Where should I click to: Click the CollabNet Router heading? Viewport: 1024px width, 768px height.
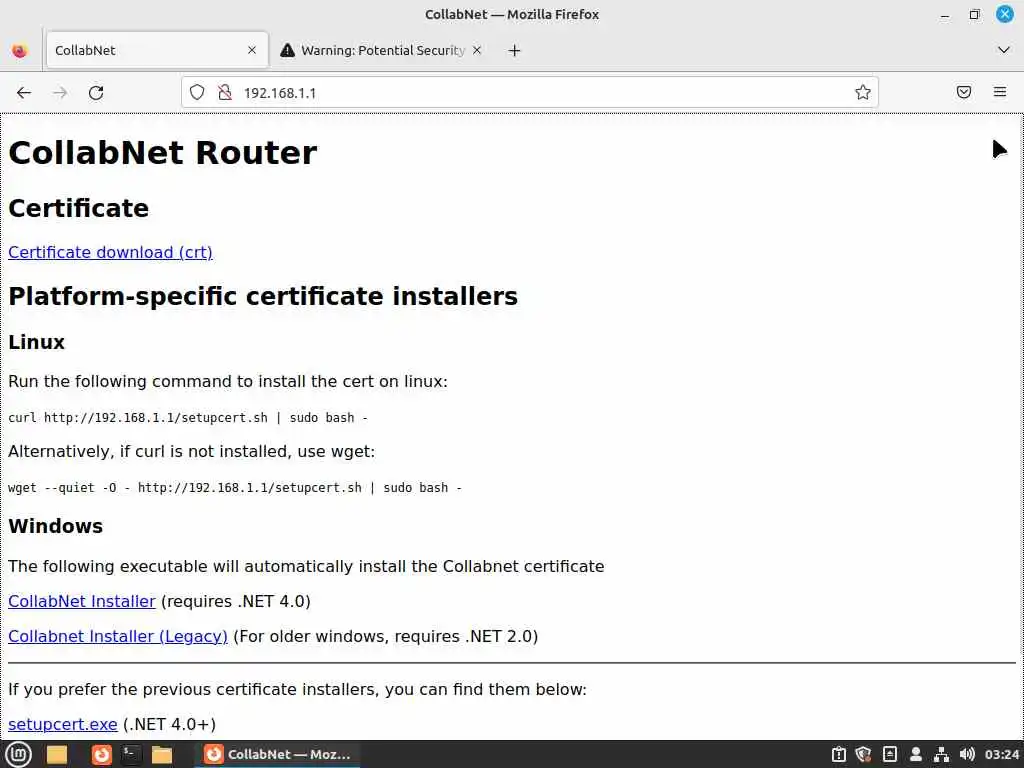163,153
